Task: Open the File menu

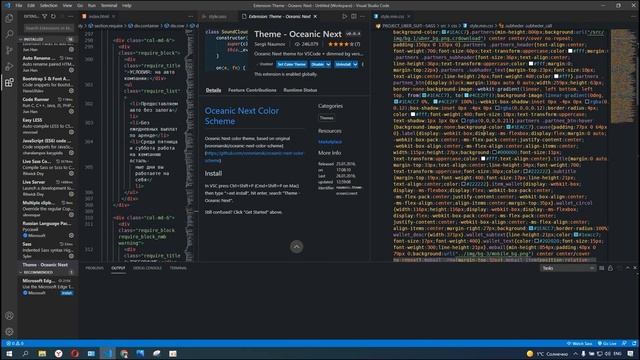Action: (19, 6)
